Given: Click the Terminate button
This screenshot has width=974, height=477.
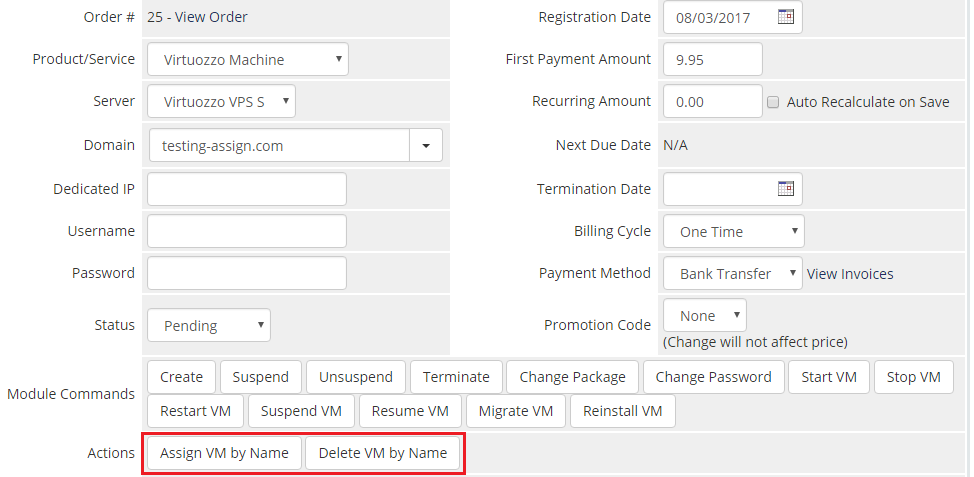Looking at the screenshot, I should 456,377.
